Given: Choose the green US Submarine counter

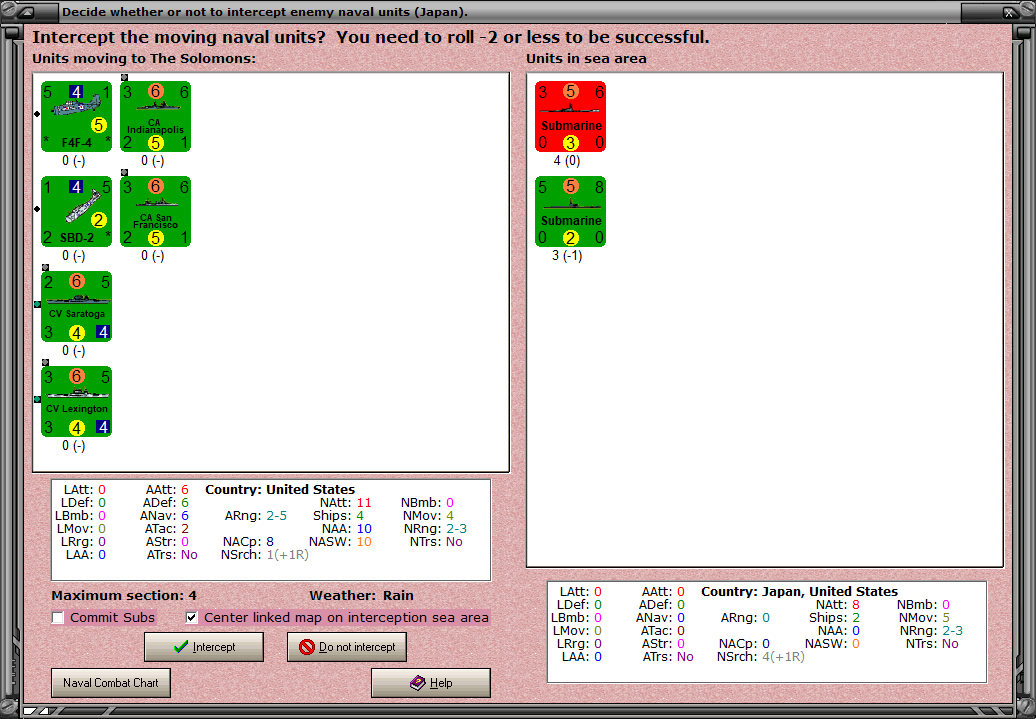Looking at the screenshot, I should [x=571, y=211].
